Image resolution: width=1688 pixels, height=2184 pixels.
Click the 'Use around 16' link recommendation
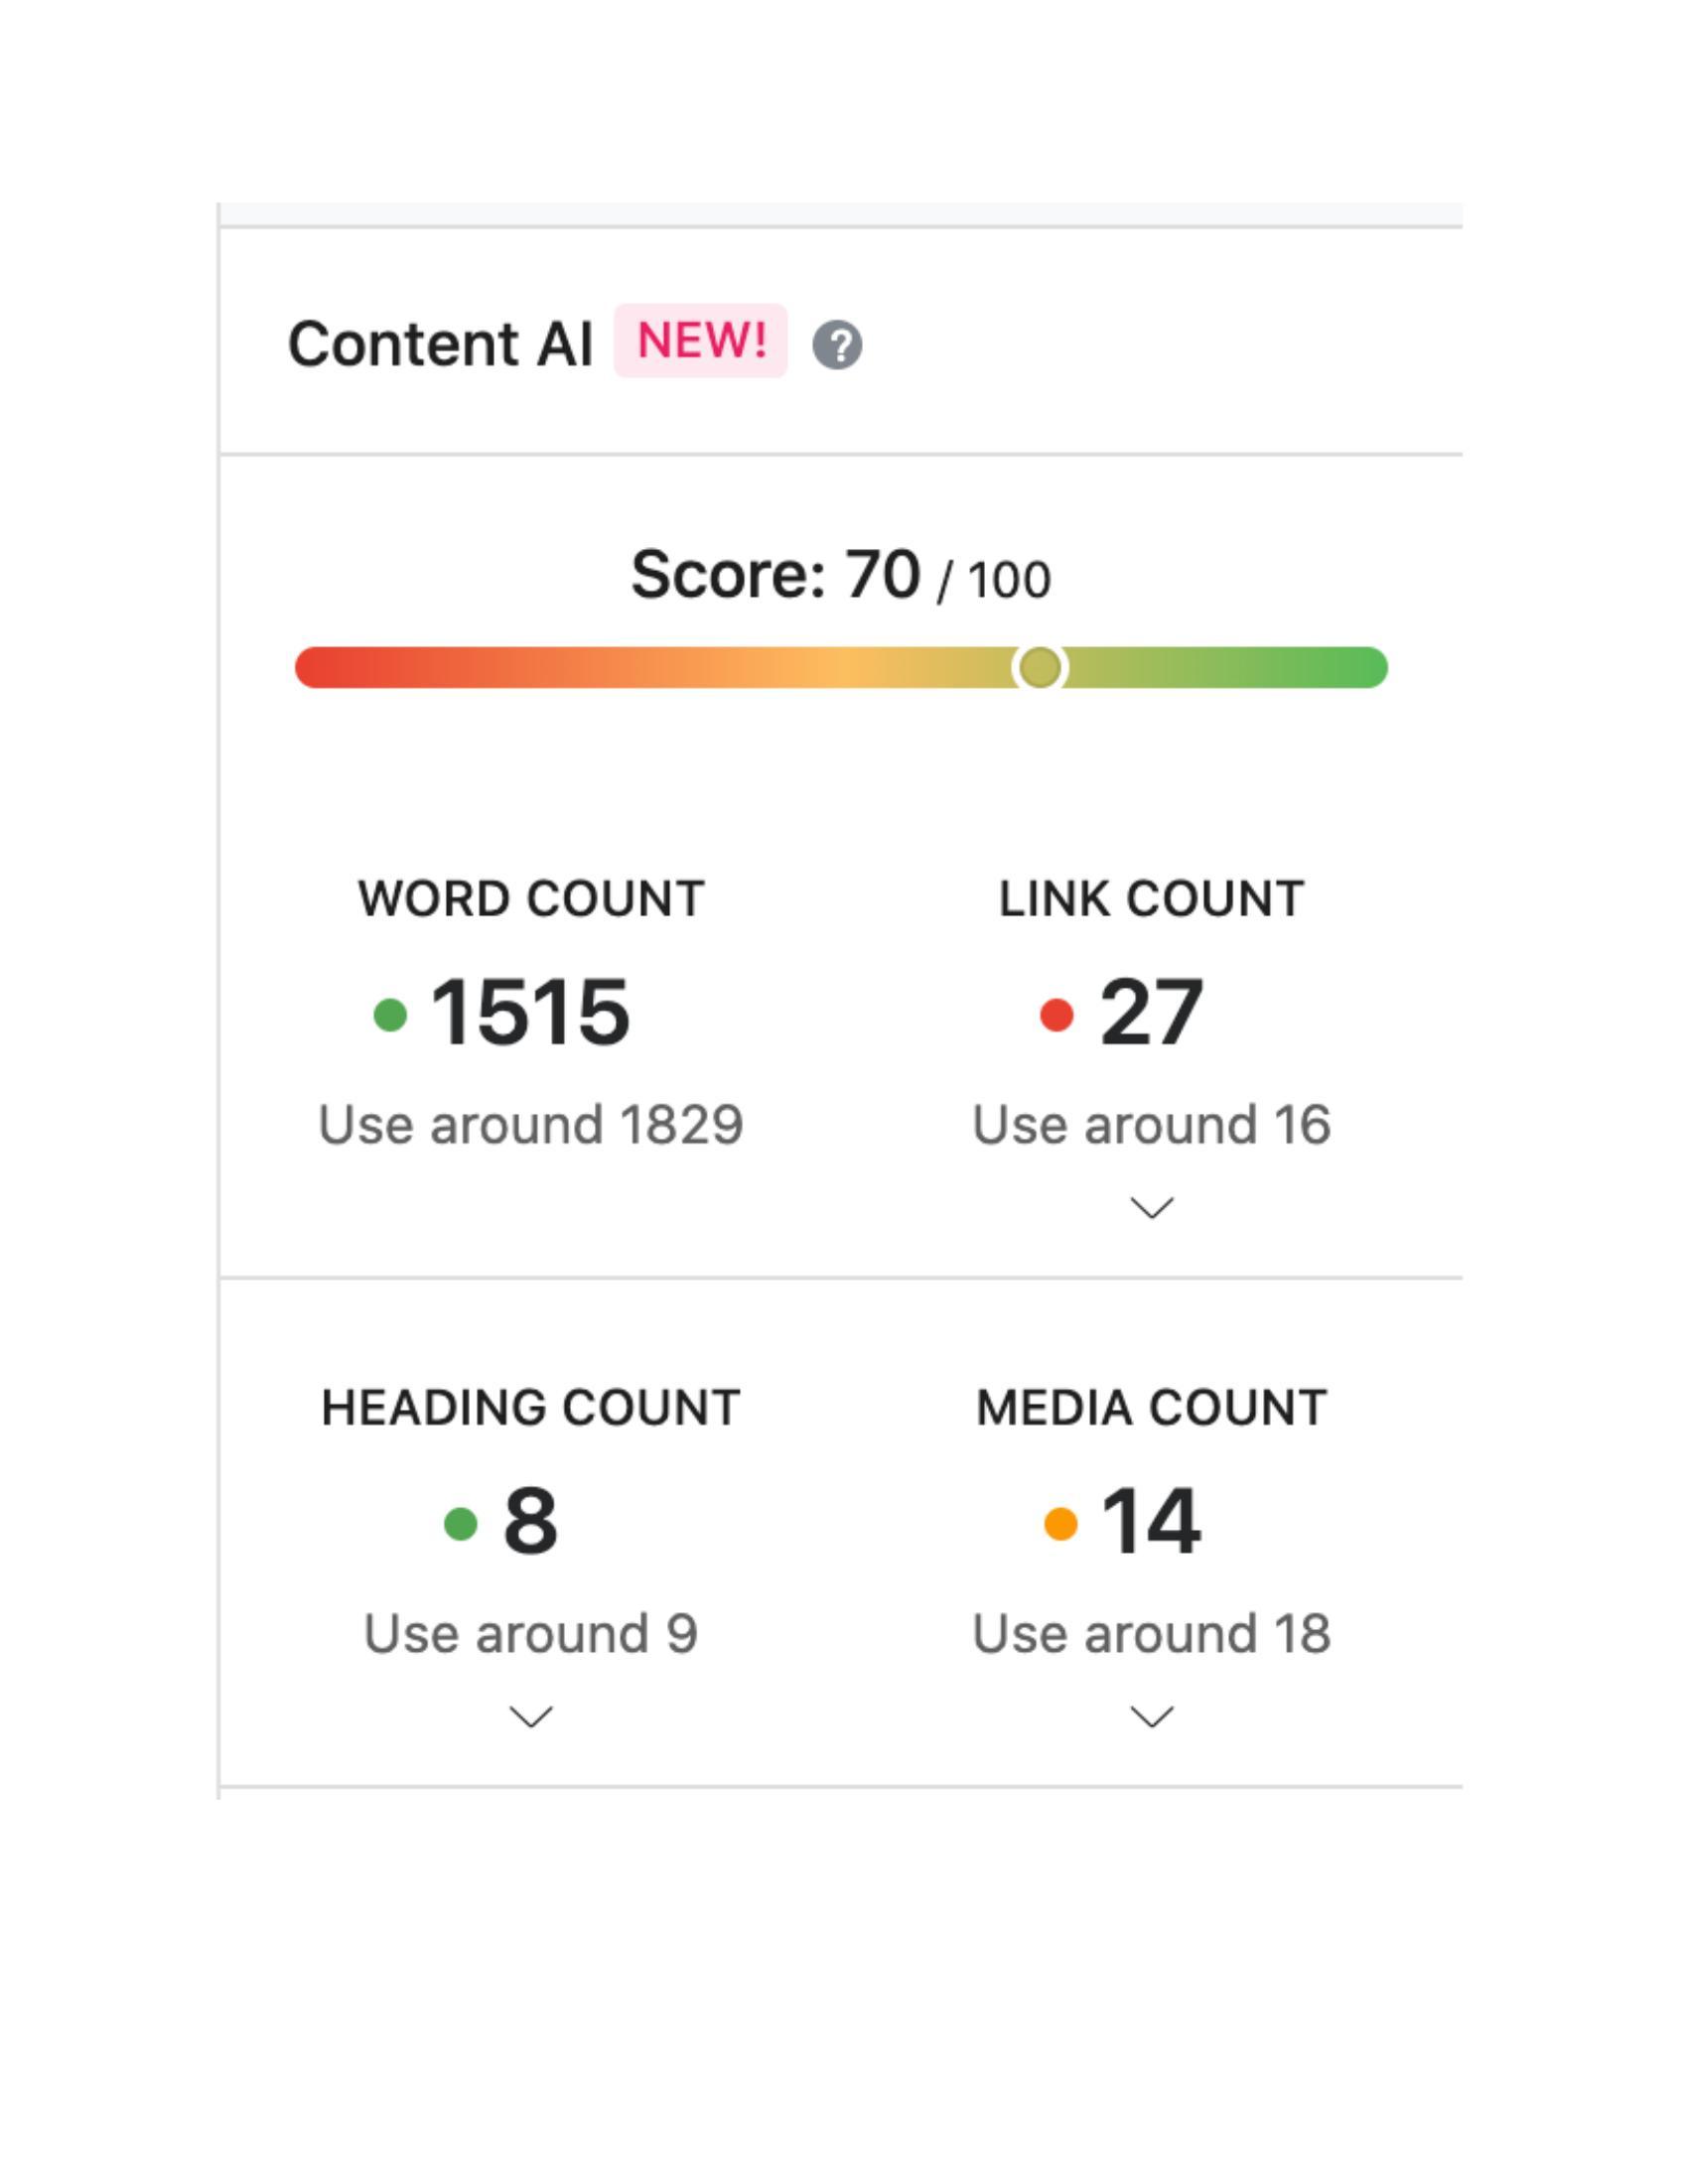[x=1151, y=1124]
